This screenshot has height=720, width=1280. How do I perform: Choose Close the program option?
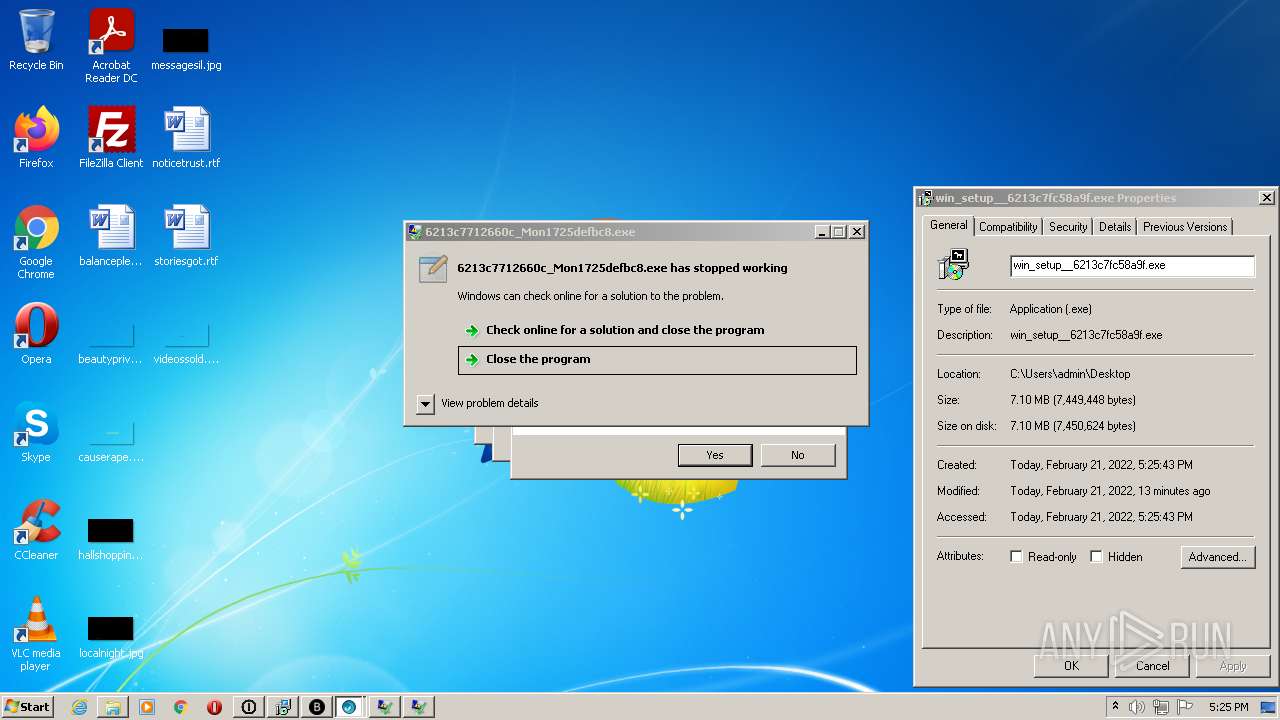[x=657, y=360]
